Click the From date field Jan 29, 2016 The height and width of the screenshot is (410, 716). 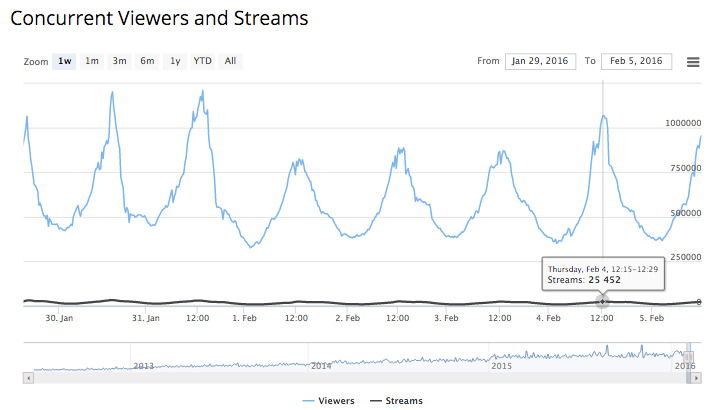[540, 61]
